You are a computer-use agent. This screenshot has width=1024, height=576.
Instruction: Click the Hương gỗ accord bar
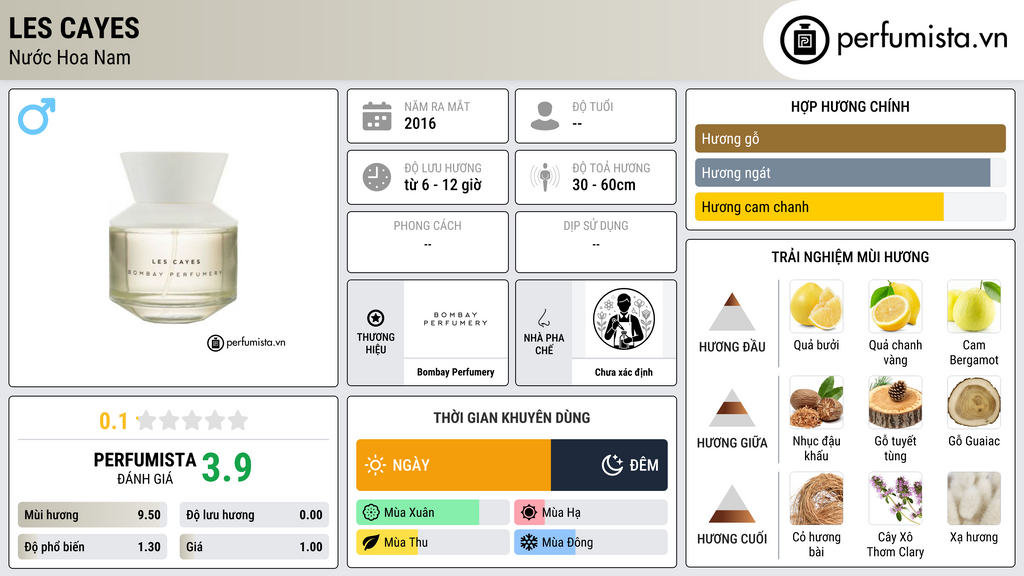coord(850,138)
